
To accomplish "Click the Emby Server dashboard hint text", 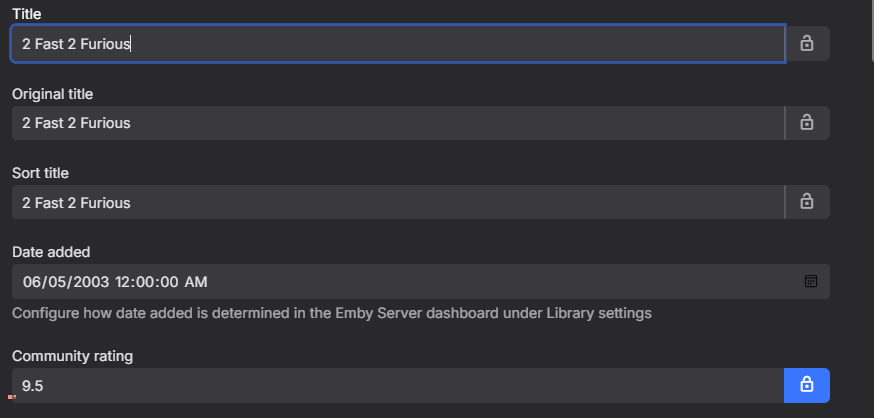I will [x=332, y=313].
